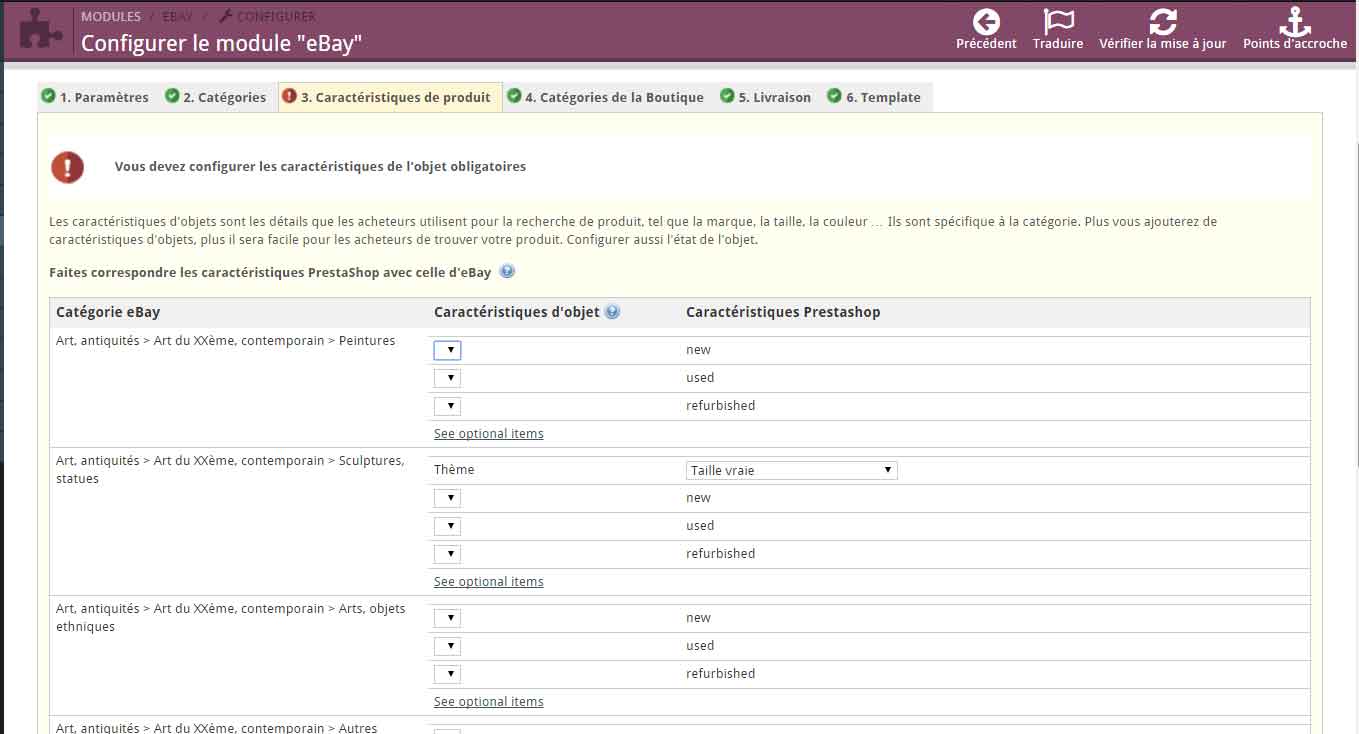The width and height of the screenshot is (1359, 734).
Task: Click 'See optional items' under Sculptures, statues
Action: click(489, 582)
